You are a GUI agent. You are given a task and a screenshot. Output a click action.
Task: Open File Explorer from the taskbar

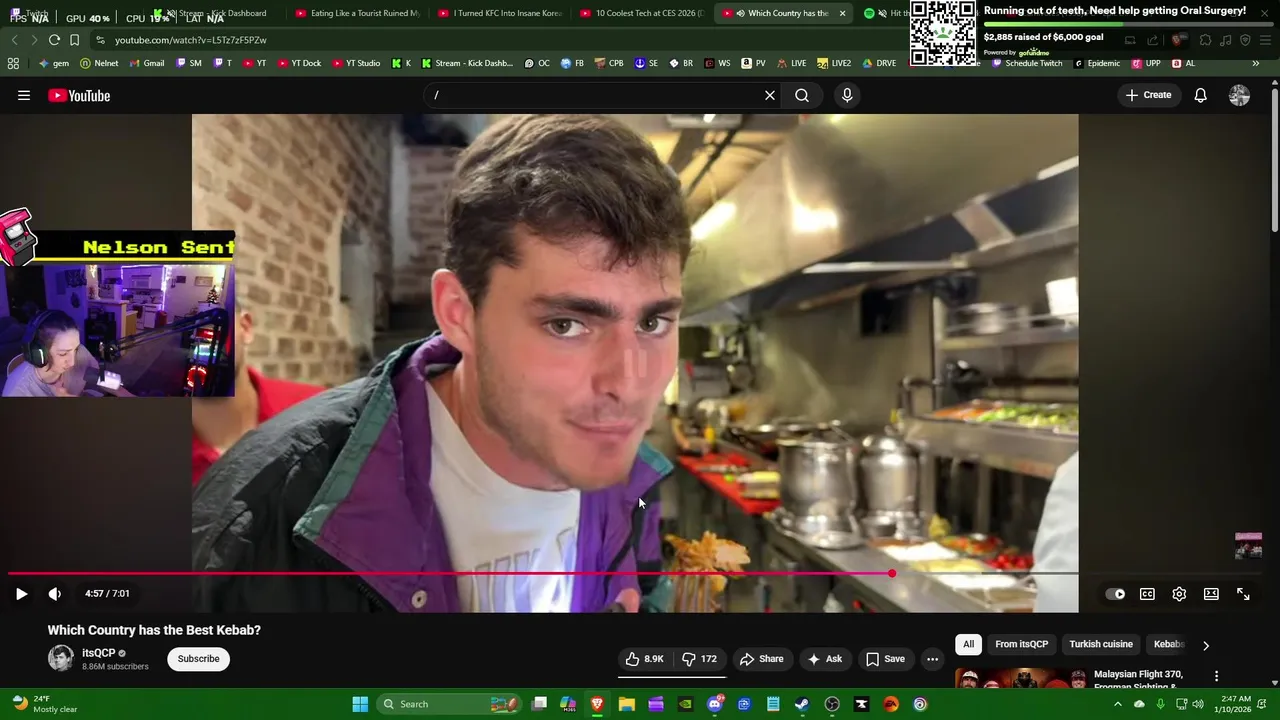tap(626, 704)
